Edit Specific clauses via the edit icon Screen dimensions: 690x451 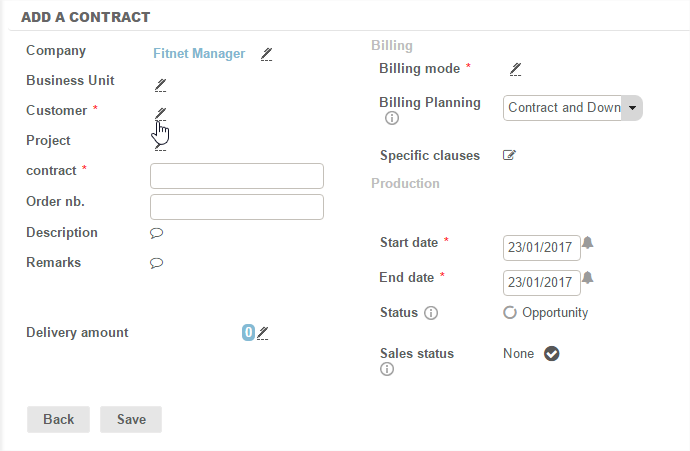(x=509, y=156)
